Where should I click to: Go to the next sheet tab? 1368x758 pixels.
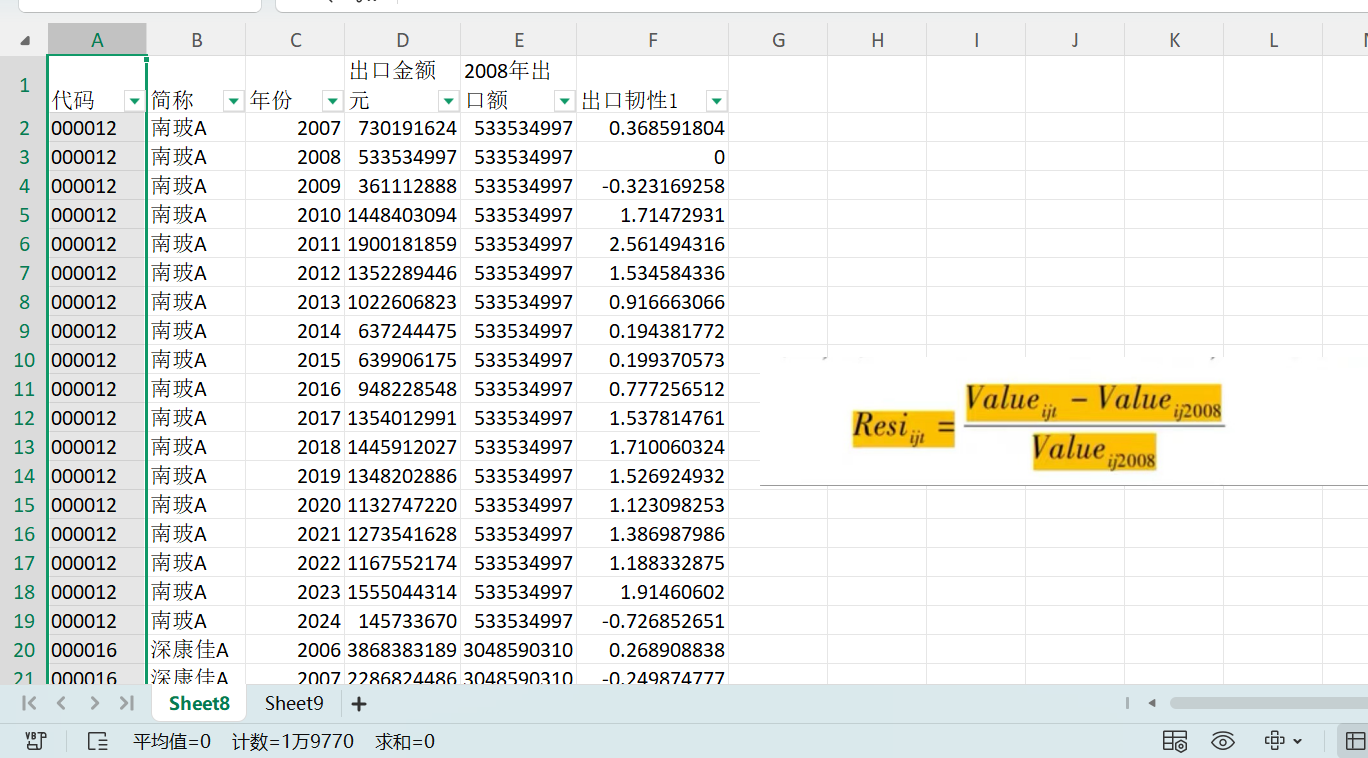click(94, 703)
